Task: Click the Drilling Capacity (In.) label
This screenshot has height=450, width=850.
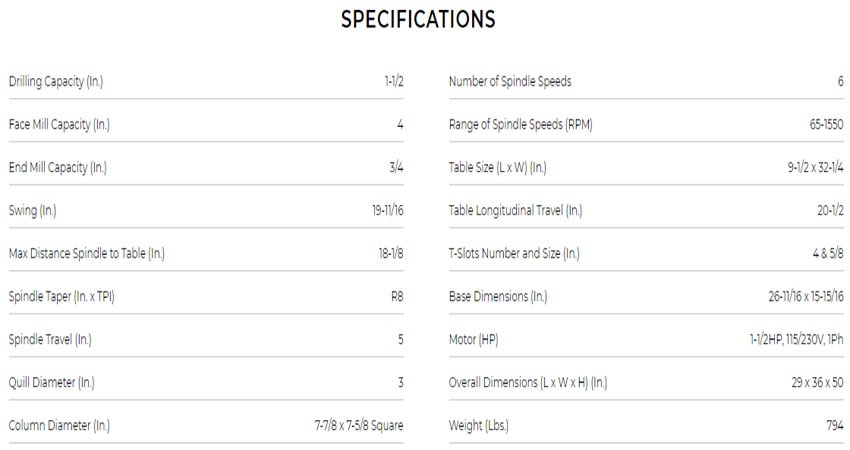Action: click(55, 82)
